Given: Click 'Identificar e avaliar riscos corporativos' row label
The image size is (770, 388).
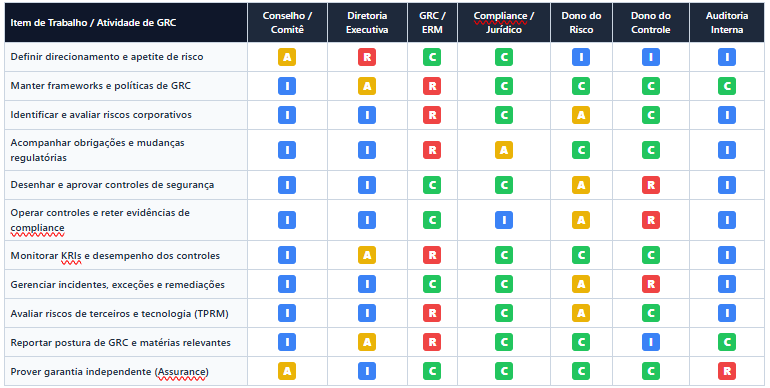Looking at the screenshot, I should coord(101,115).
